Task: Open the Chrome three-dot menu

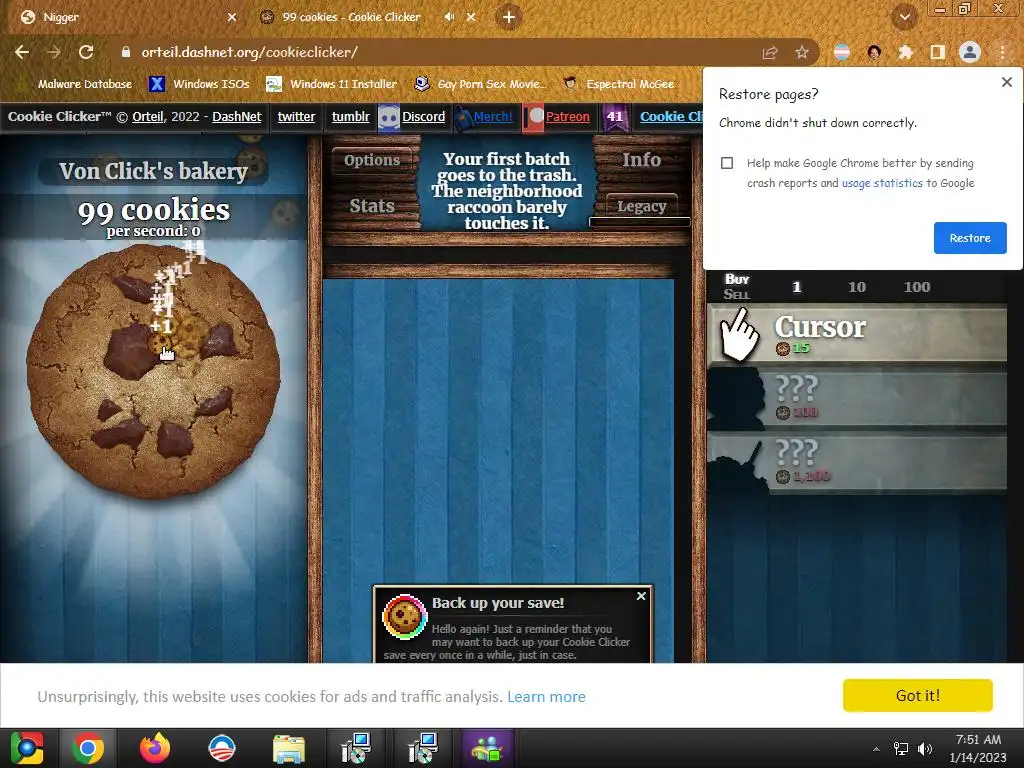Action: coord(1002,52)
